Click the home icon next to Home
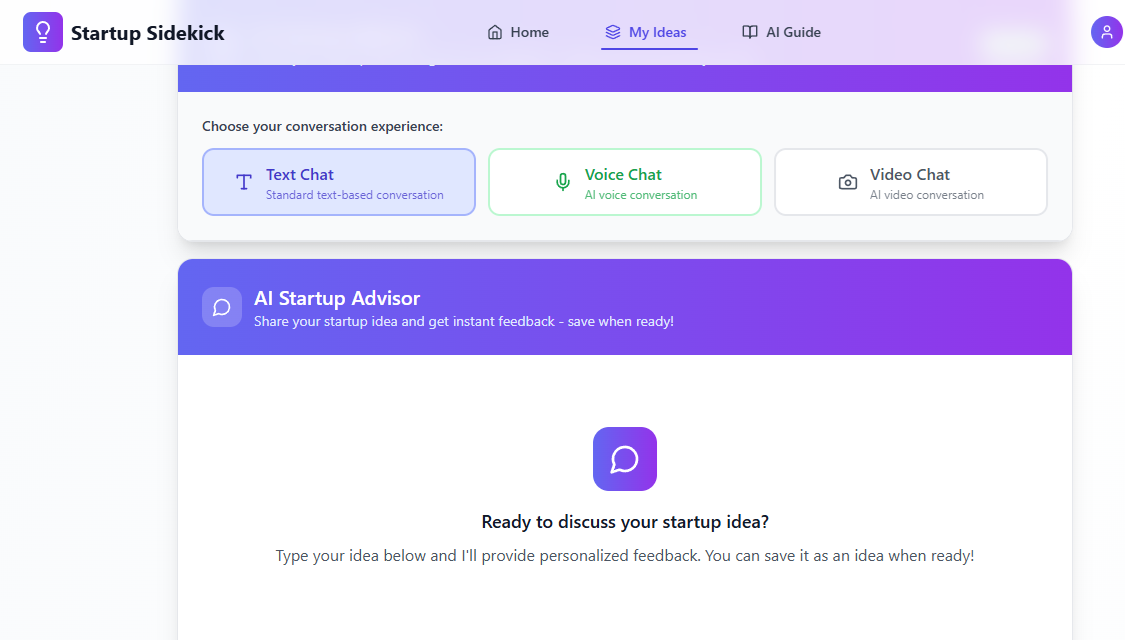 point(492,31)
